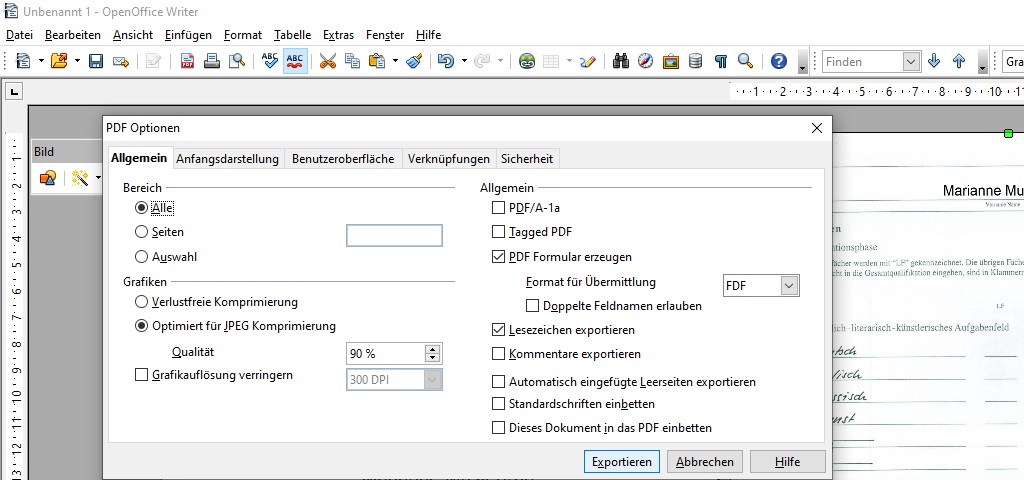Viewport: 1024px width, 480px height.
Task: Click the Filter wand icon in the Bild toolbar
Action: point(80,177)
